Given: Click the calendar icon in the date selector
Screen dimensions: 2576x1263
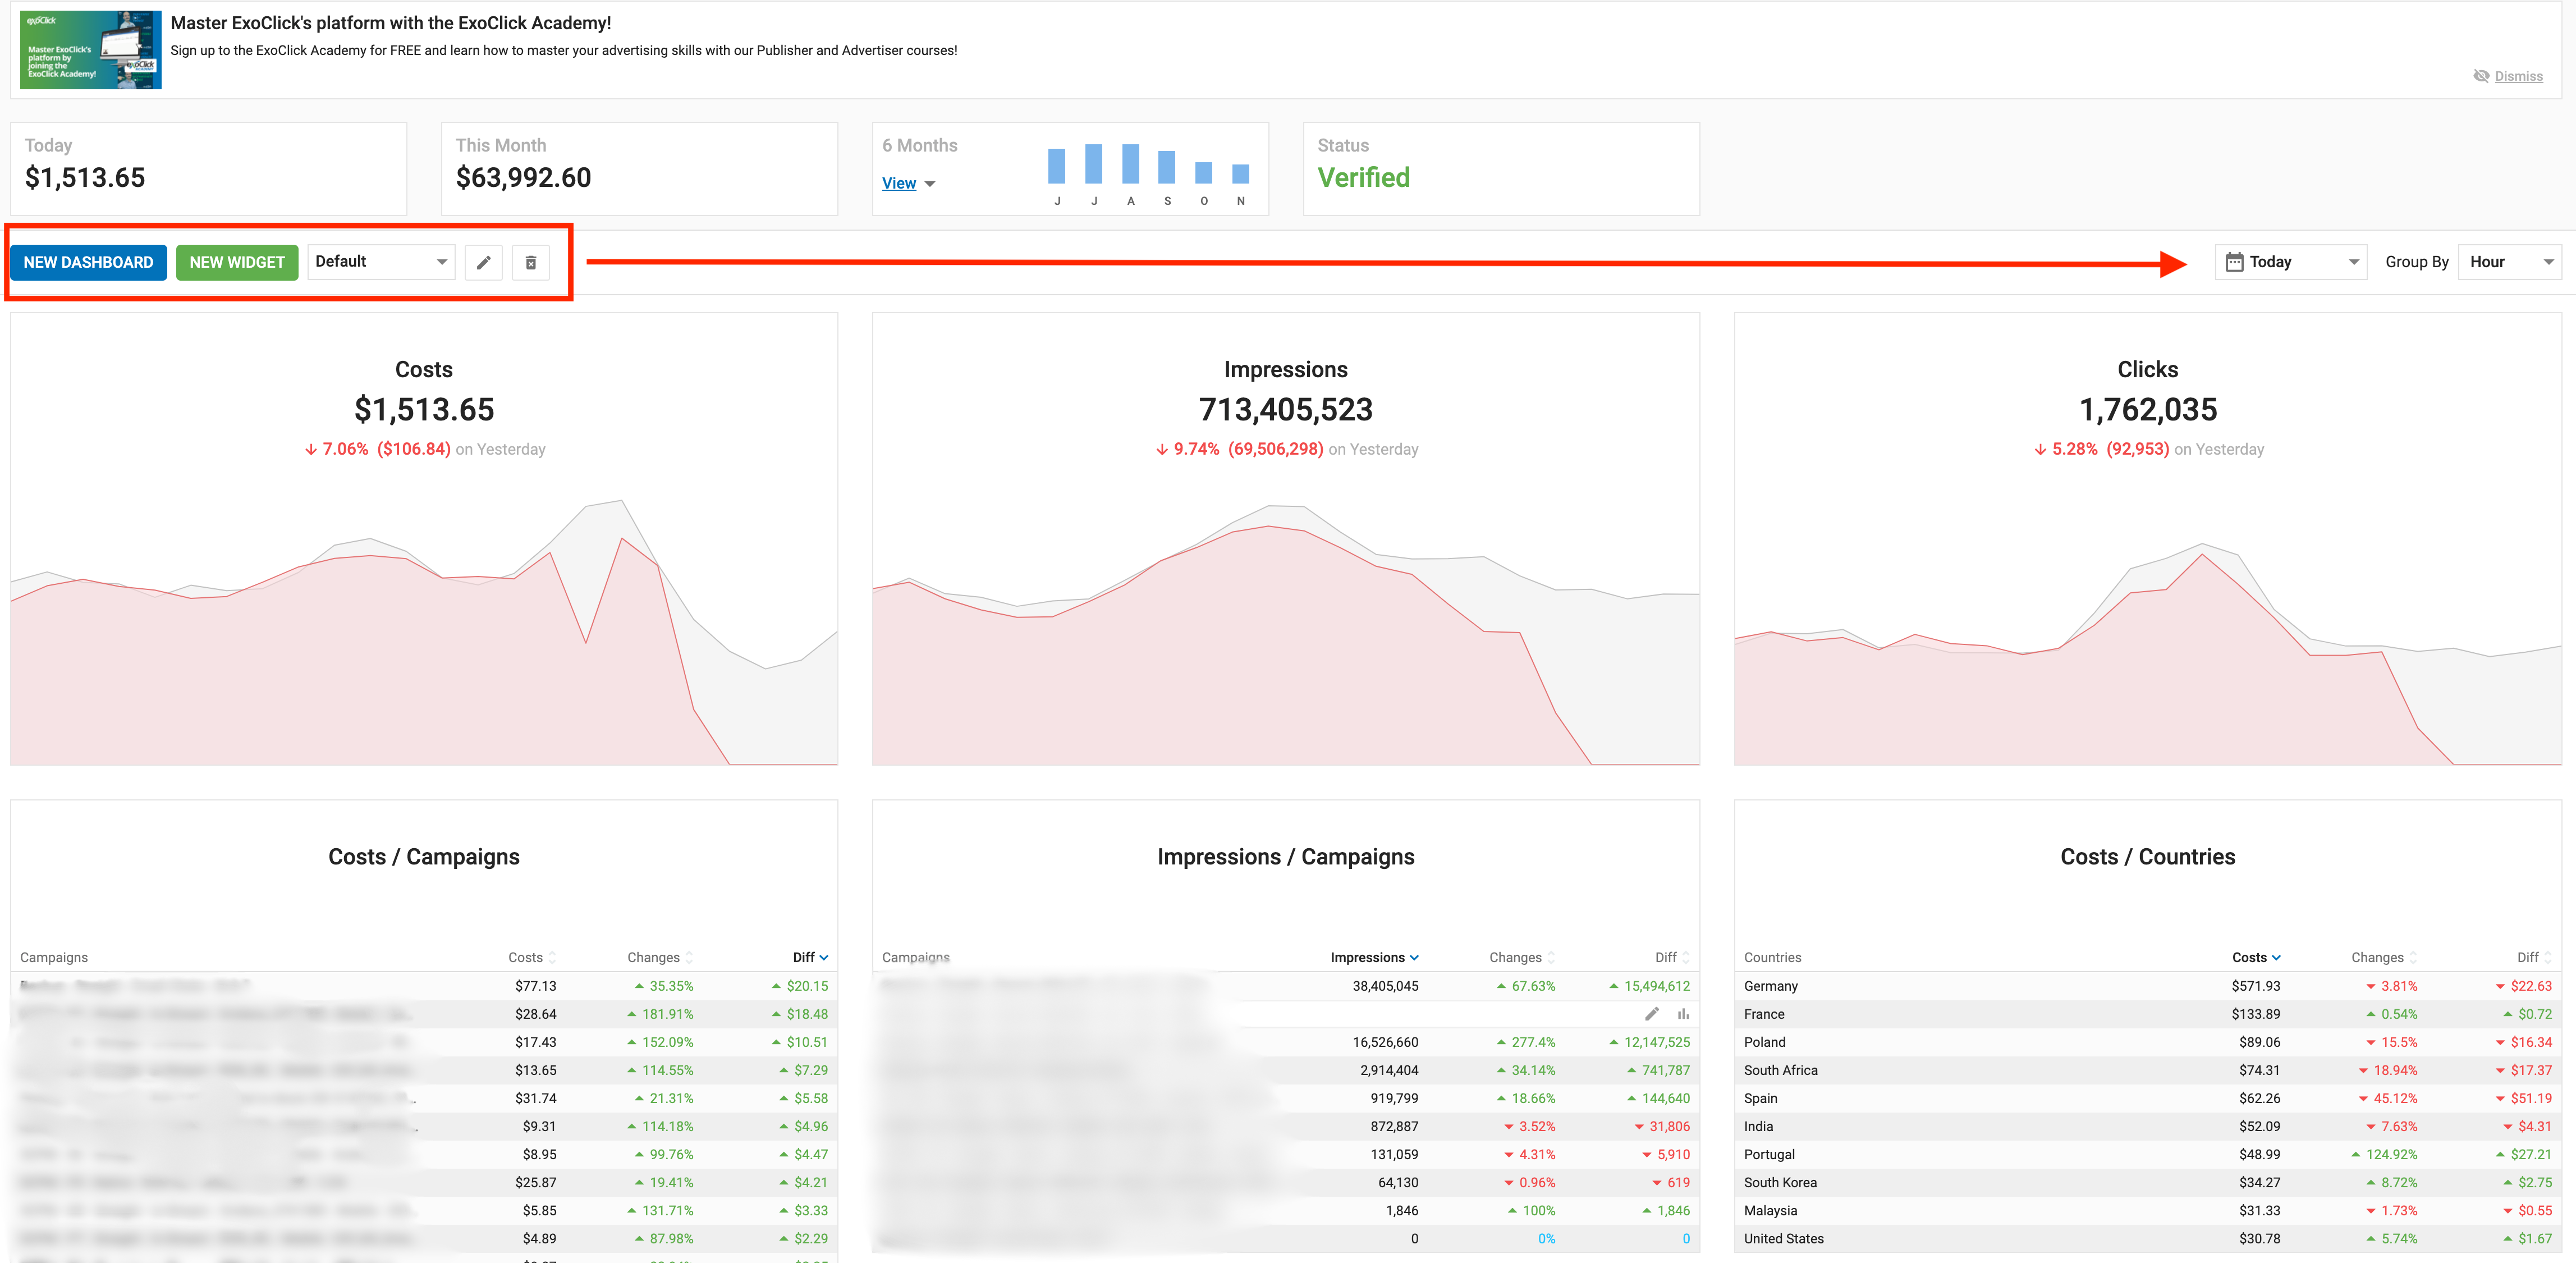Looking at the screenshot, I should (x=2235, y=261).
